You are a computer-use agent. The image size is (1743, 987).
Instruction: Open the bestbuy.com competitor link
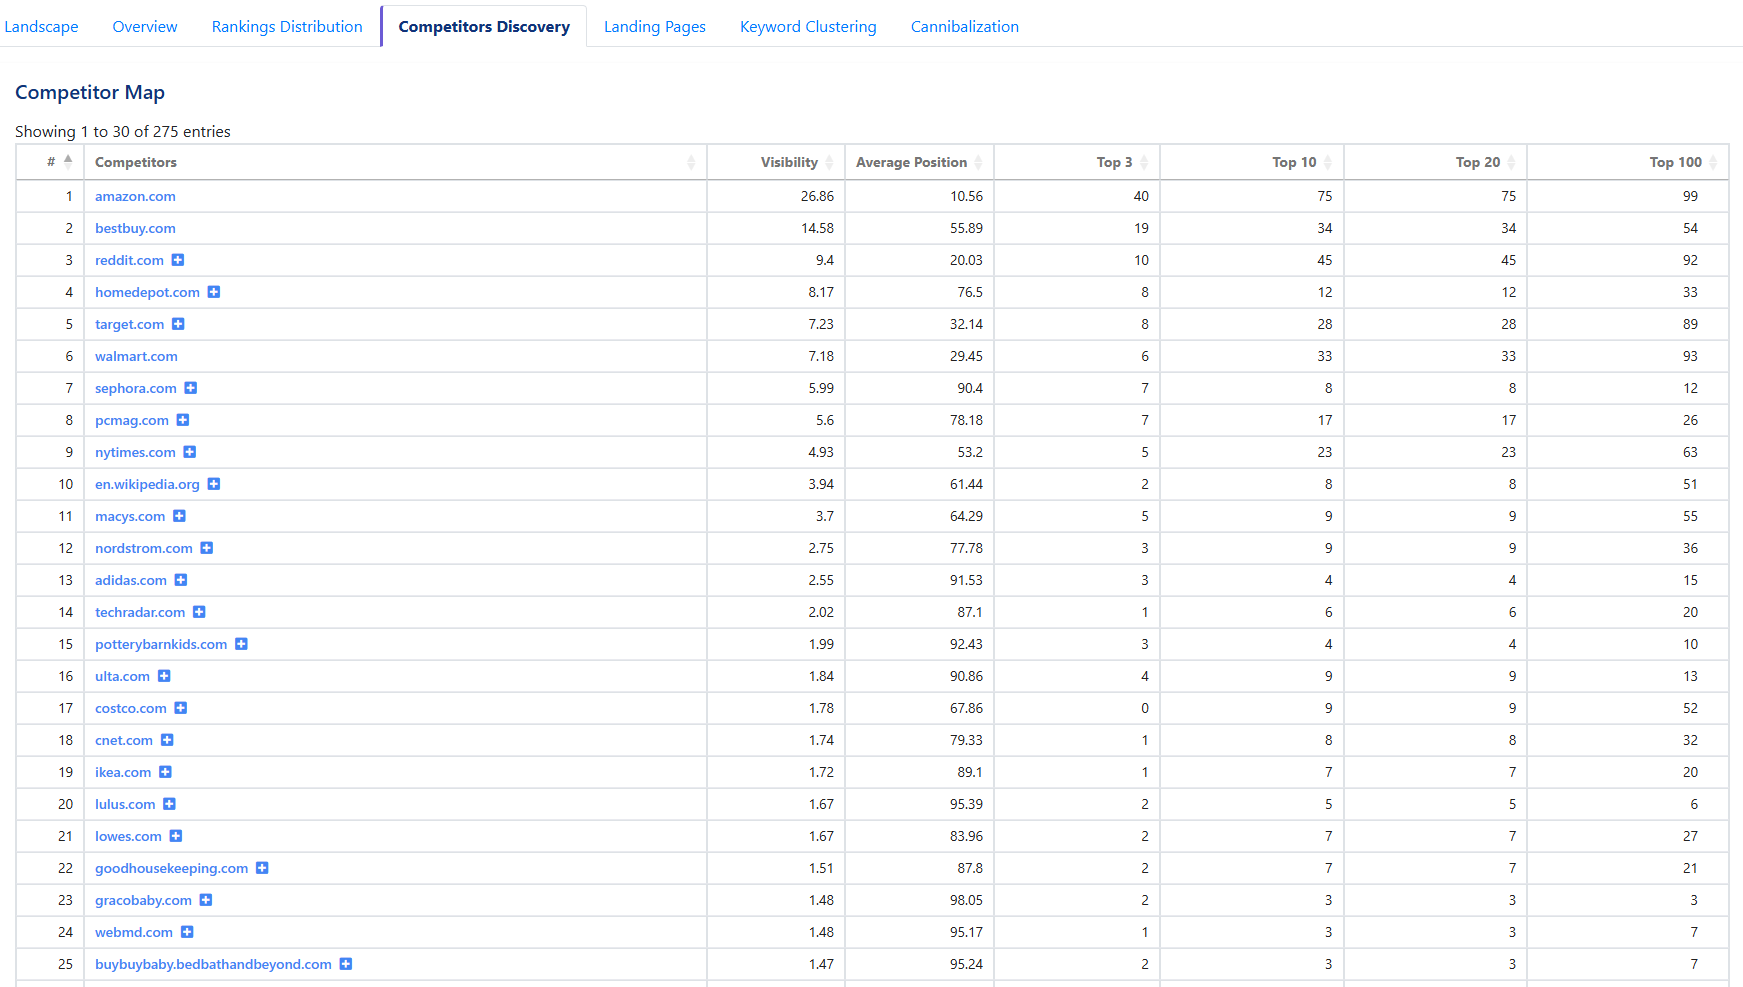pos(135,228)
